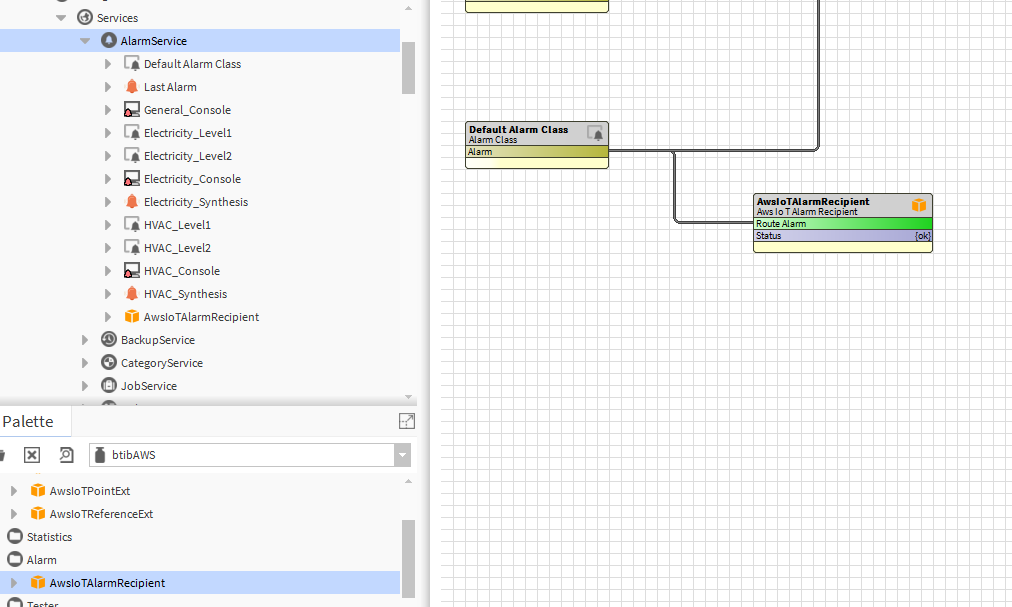
Task: Expand AwsIoTPointExt in the palette
Action: [x=14, y=491]
